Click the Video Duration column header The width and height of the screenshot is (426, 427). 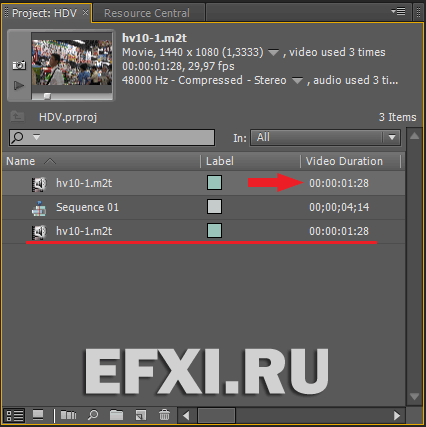(x=344, y=161)
